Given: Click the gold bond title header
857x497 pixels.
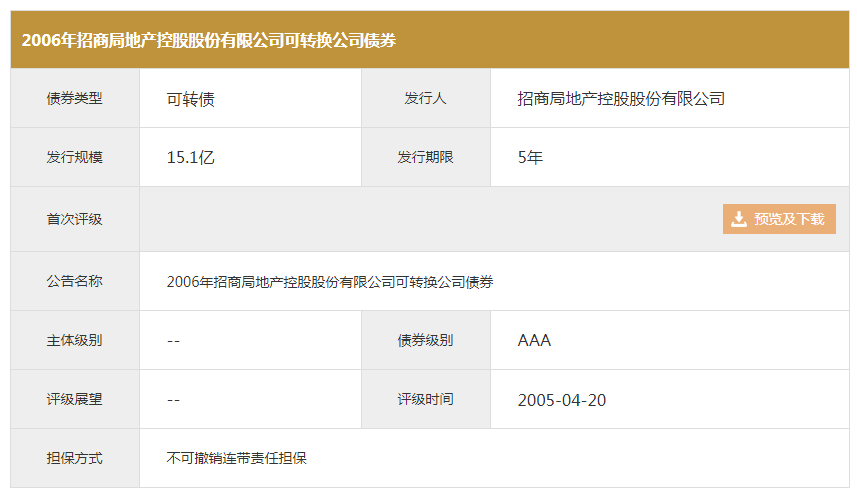Looking at the screenshot, I should tap(209, 40).
